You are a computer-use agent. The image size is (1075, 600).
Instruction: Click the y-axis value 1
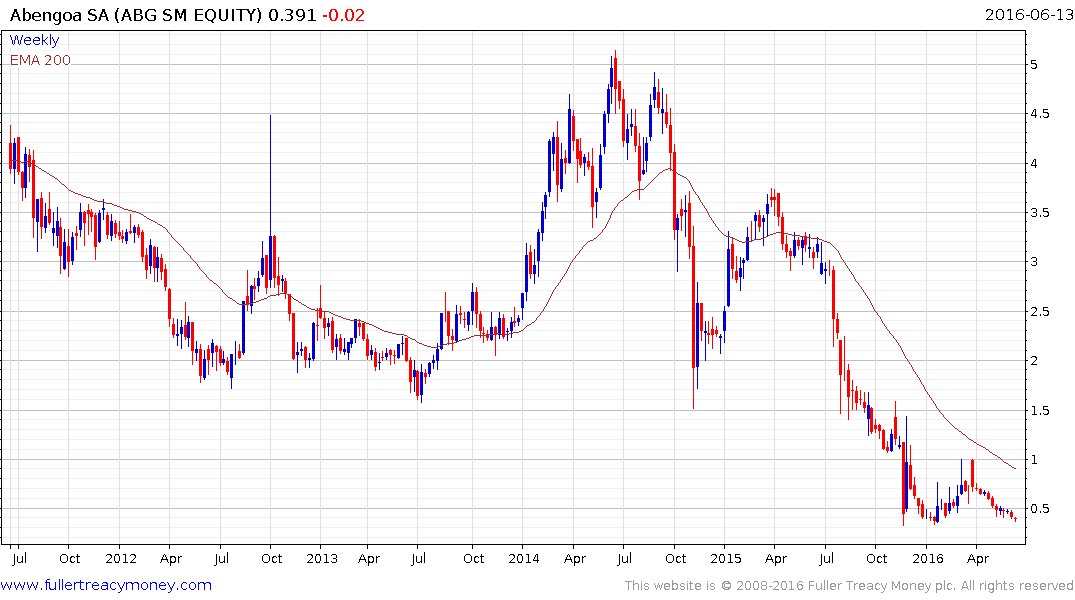point(1034,459)
